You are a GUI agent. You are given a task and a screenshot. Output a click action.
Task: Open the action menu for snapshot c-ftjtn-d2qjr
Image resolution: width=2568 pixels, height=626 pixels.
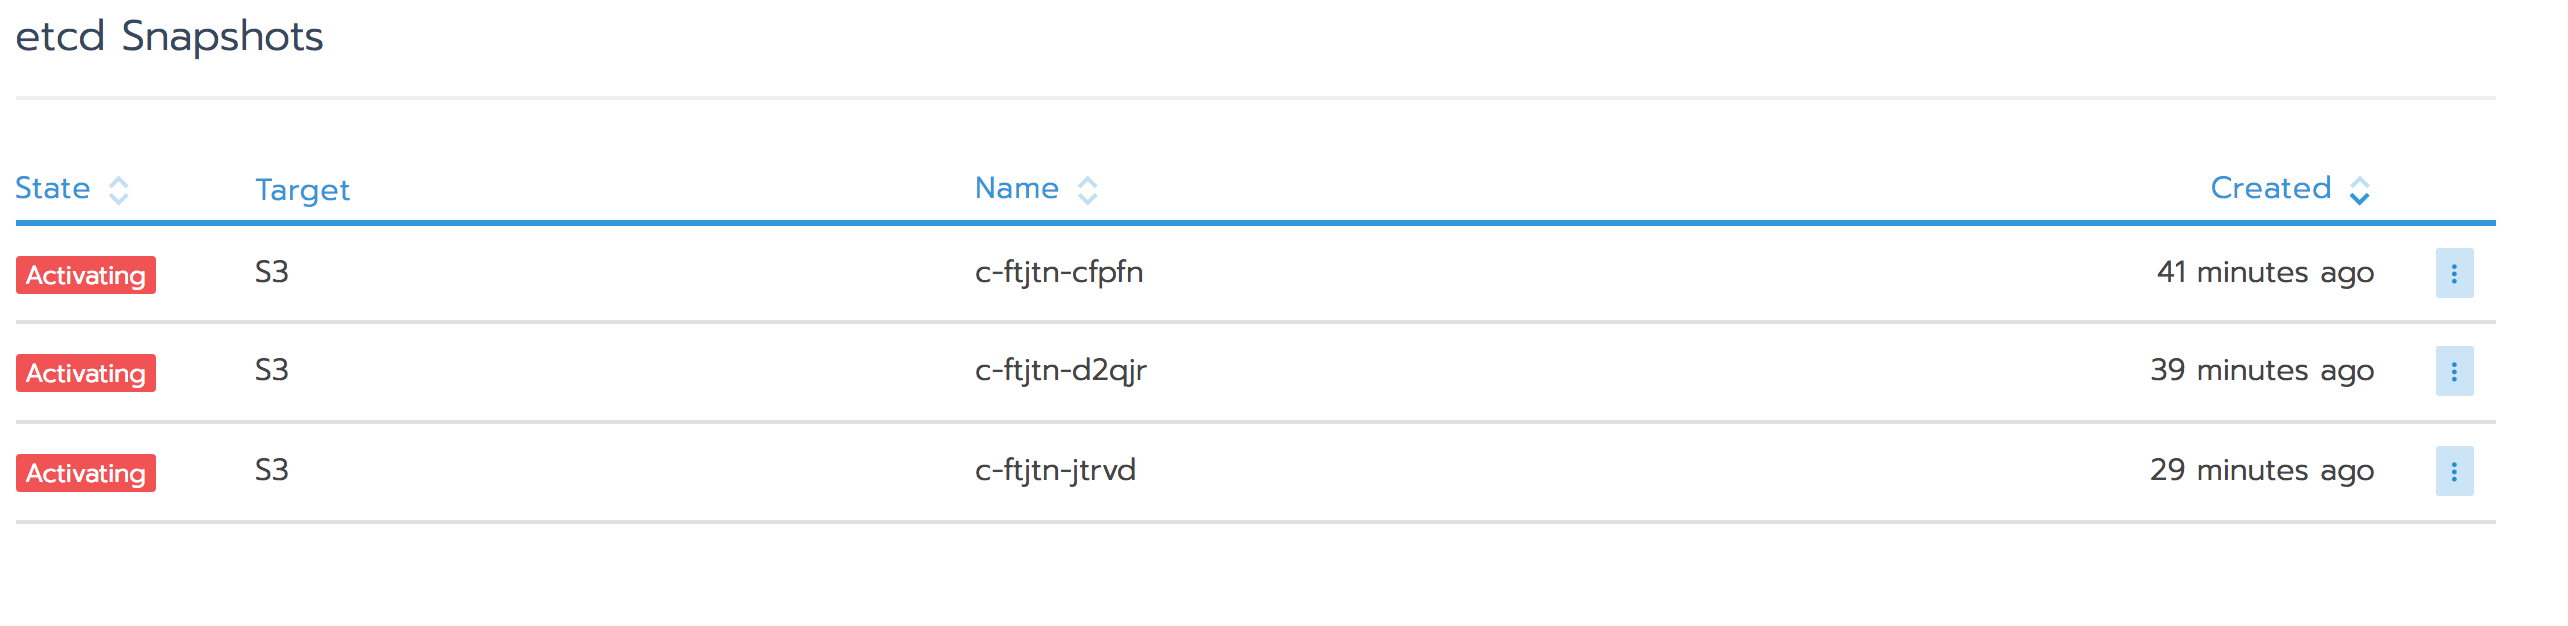click(2453, 370)
